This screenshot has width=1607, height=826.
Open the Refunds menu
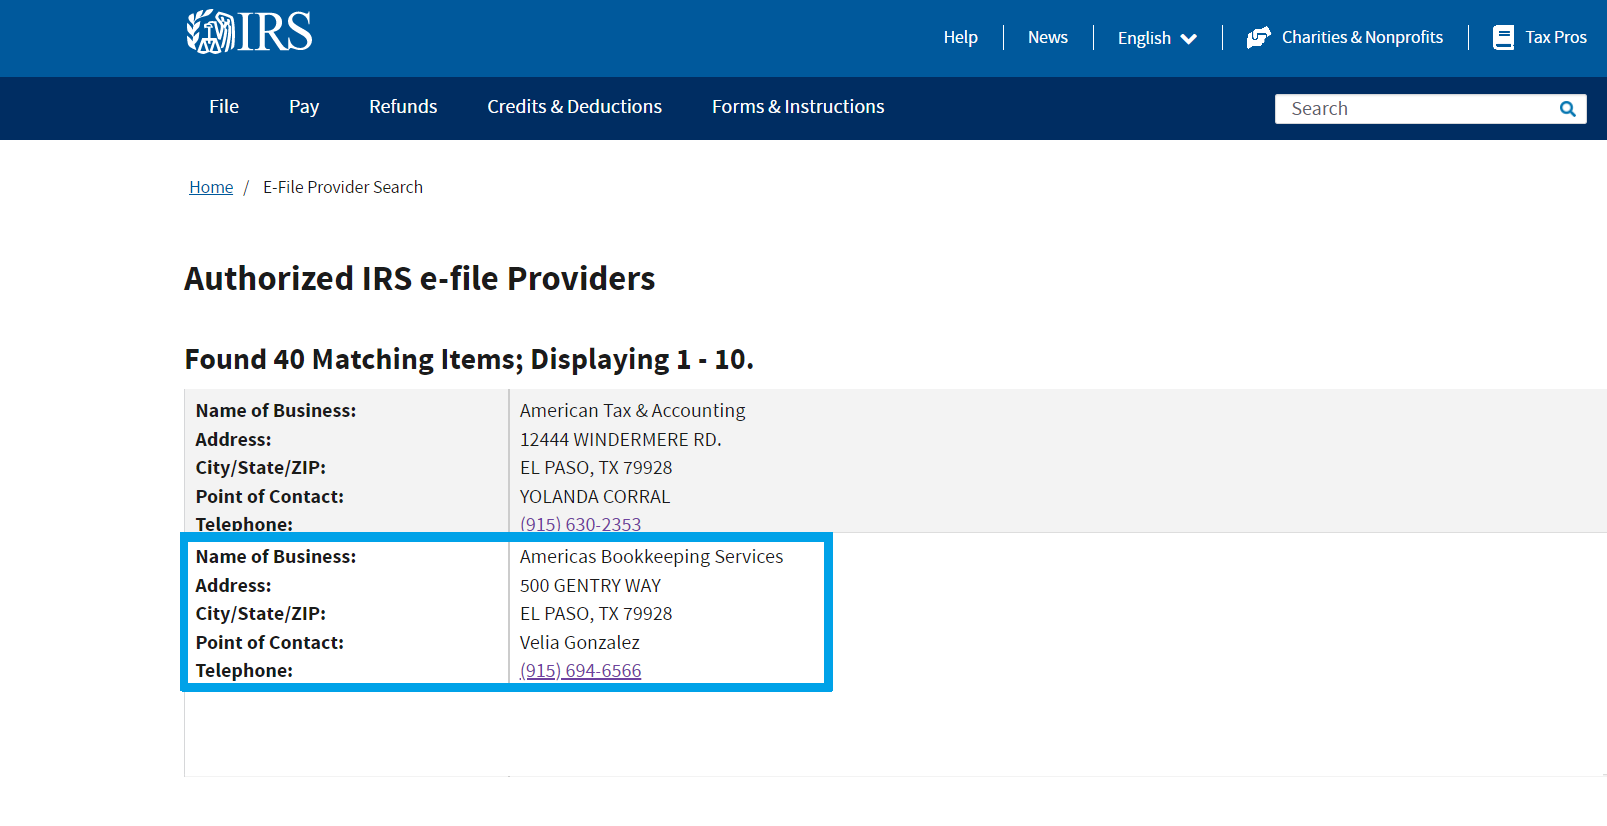[x=403, y=107]
